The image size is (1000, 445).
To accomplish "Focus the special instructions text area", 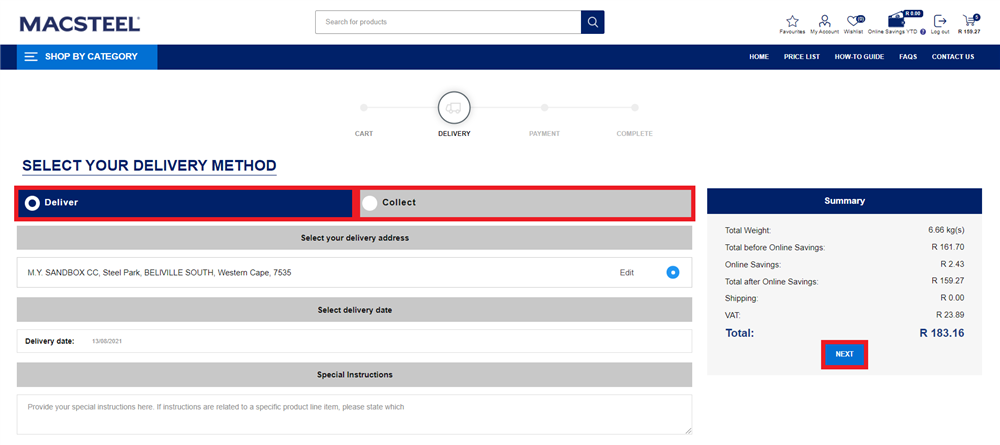I will tap(354, 414).
